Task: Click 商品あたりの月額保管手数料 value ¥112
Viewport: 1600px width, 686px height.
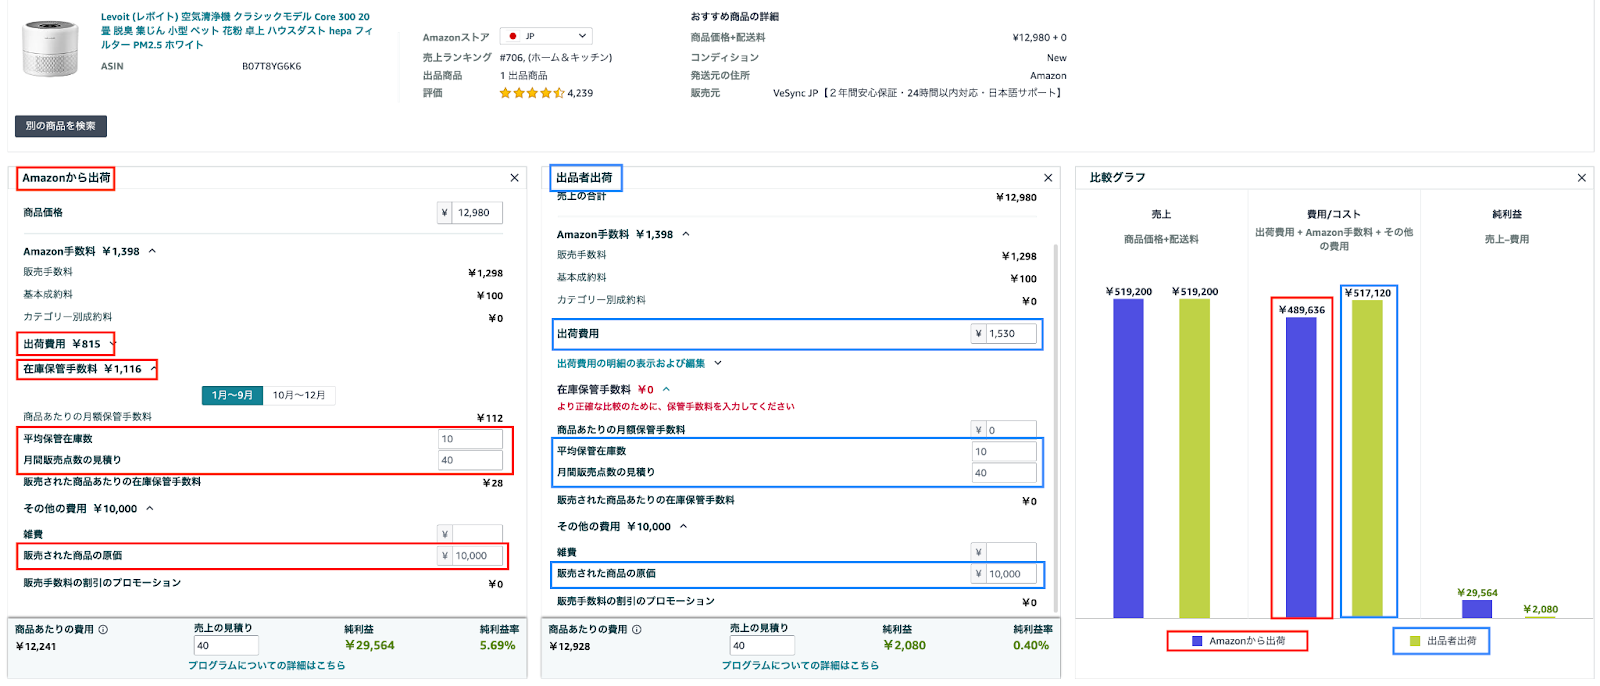Action: [x=490, y=418]
